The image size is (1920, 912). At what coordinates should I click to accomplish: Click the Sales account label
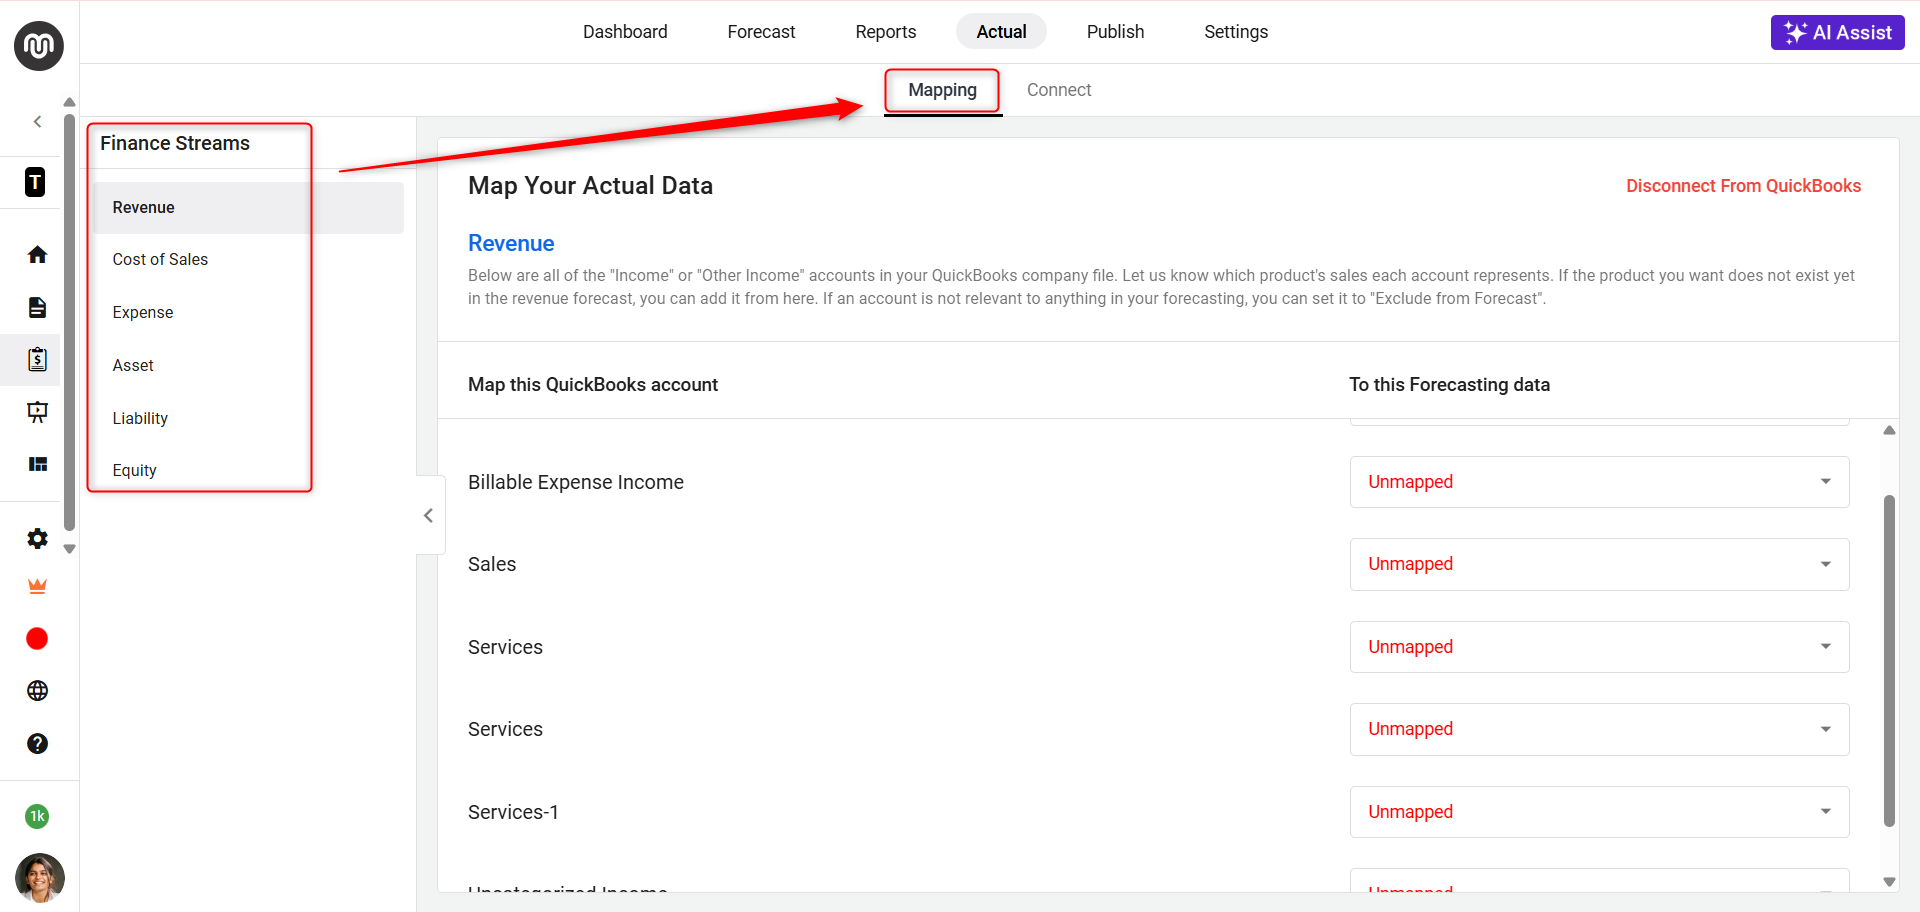[x=492, y=564]
